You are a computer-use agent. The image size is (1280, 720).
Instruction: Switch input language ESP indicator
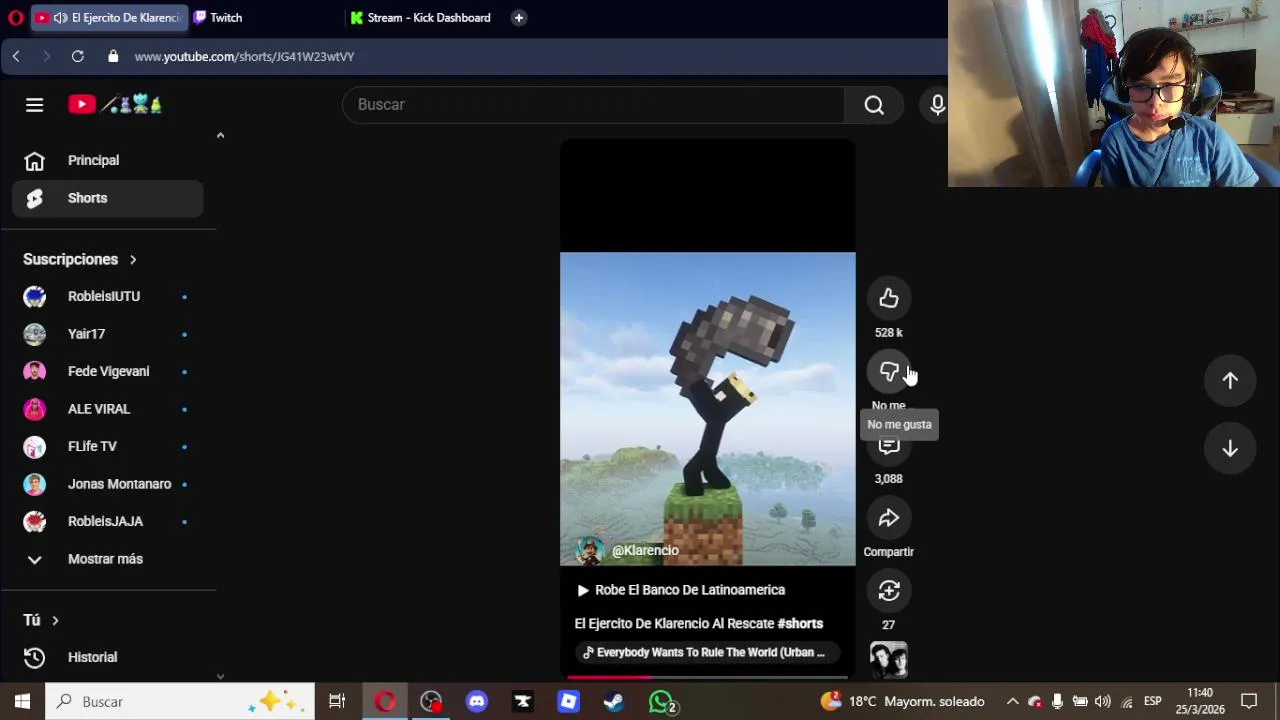[x=1152, y=702]
